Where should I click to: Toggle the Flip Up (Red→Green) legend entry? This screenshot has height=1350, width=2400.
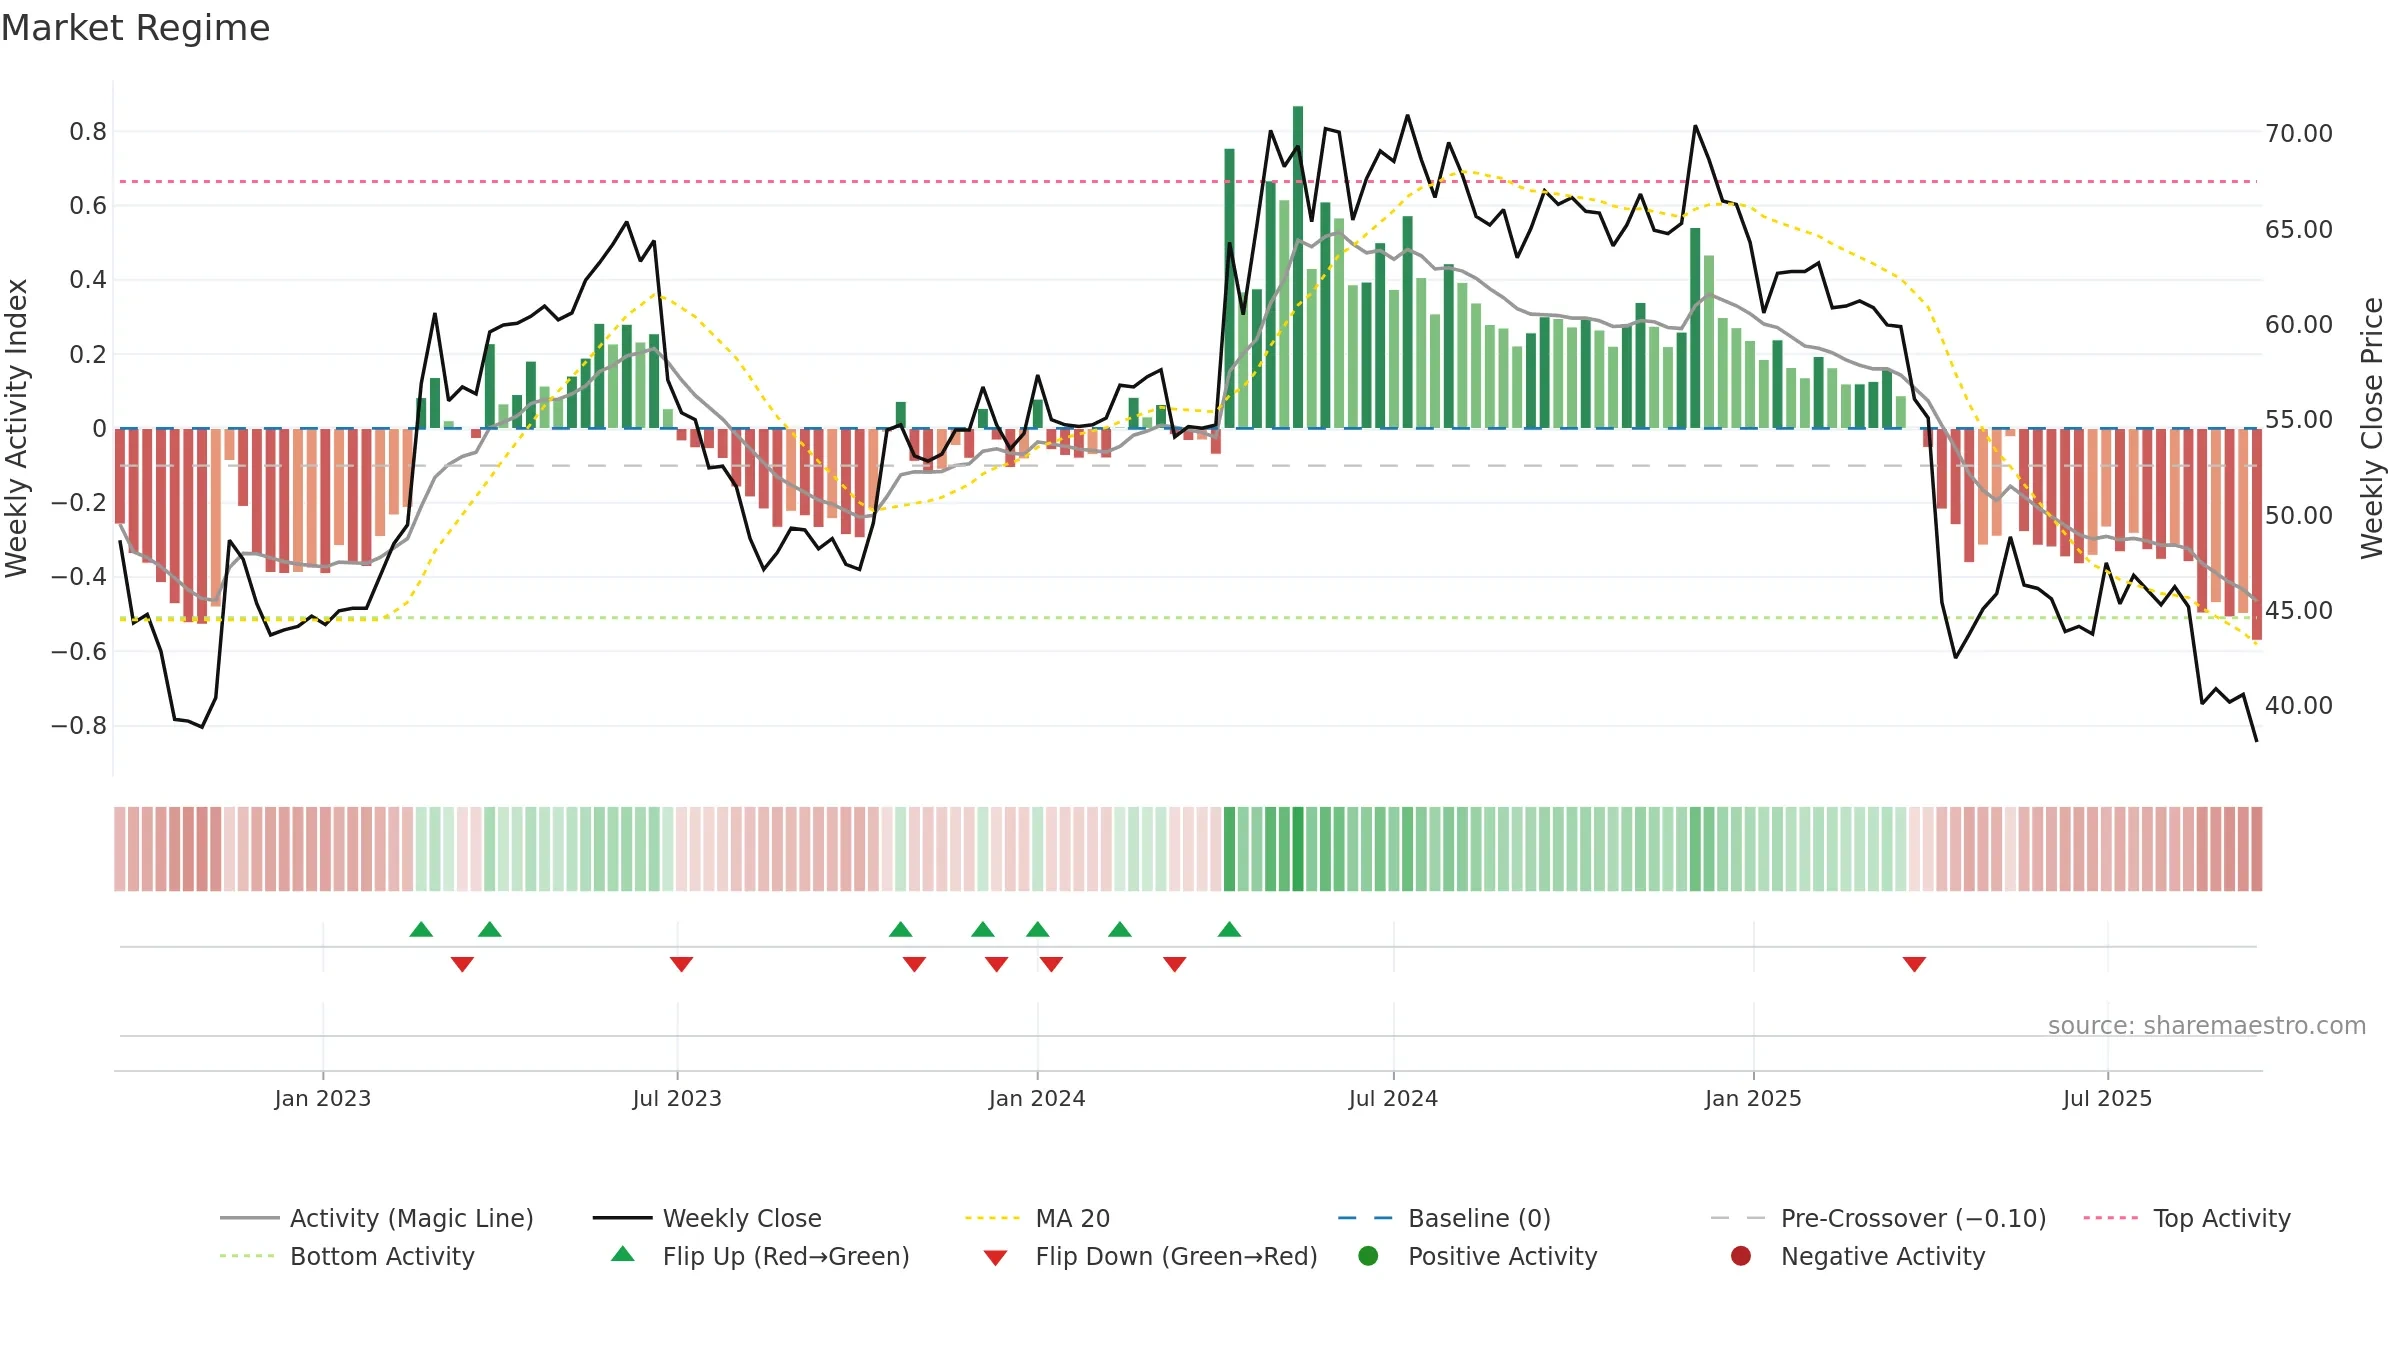pyautogui.click(x=760, y=1256)
